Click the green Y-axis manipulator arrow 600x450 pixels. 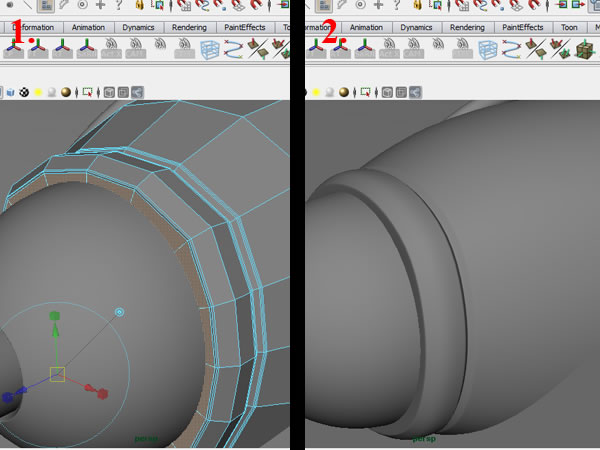coord(55,329)
